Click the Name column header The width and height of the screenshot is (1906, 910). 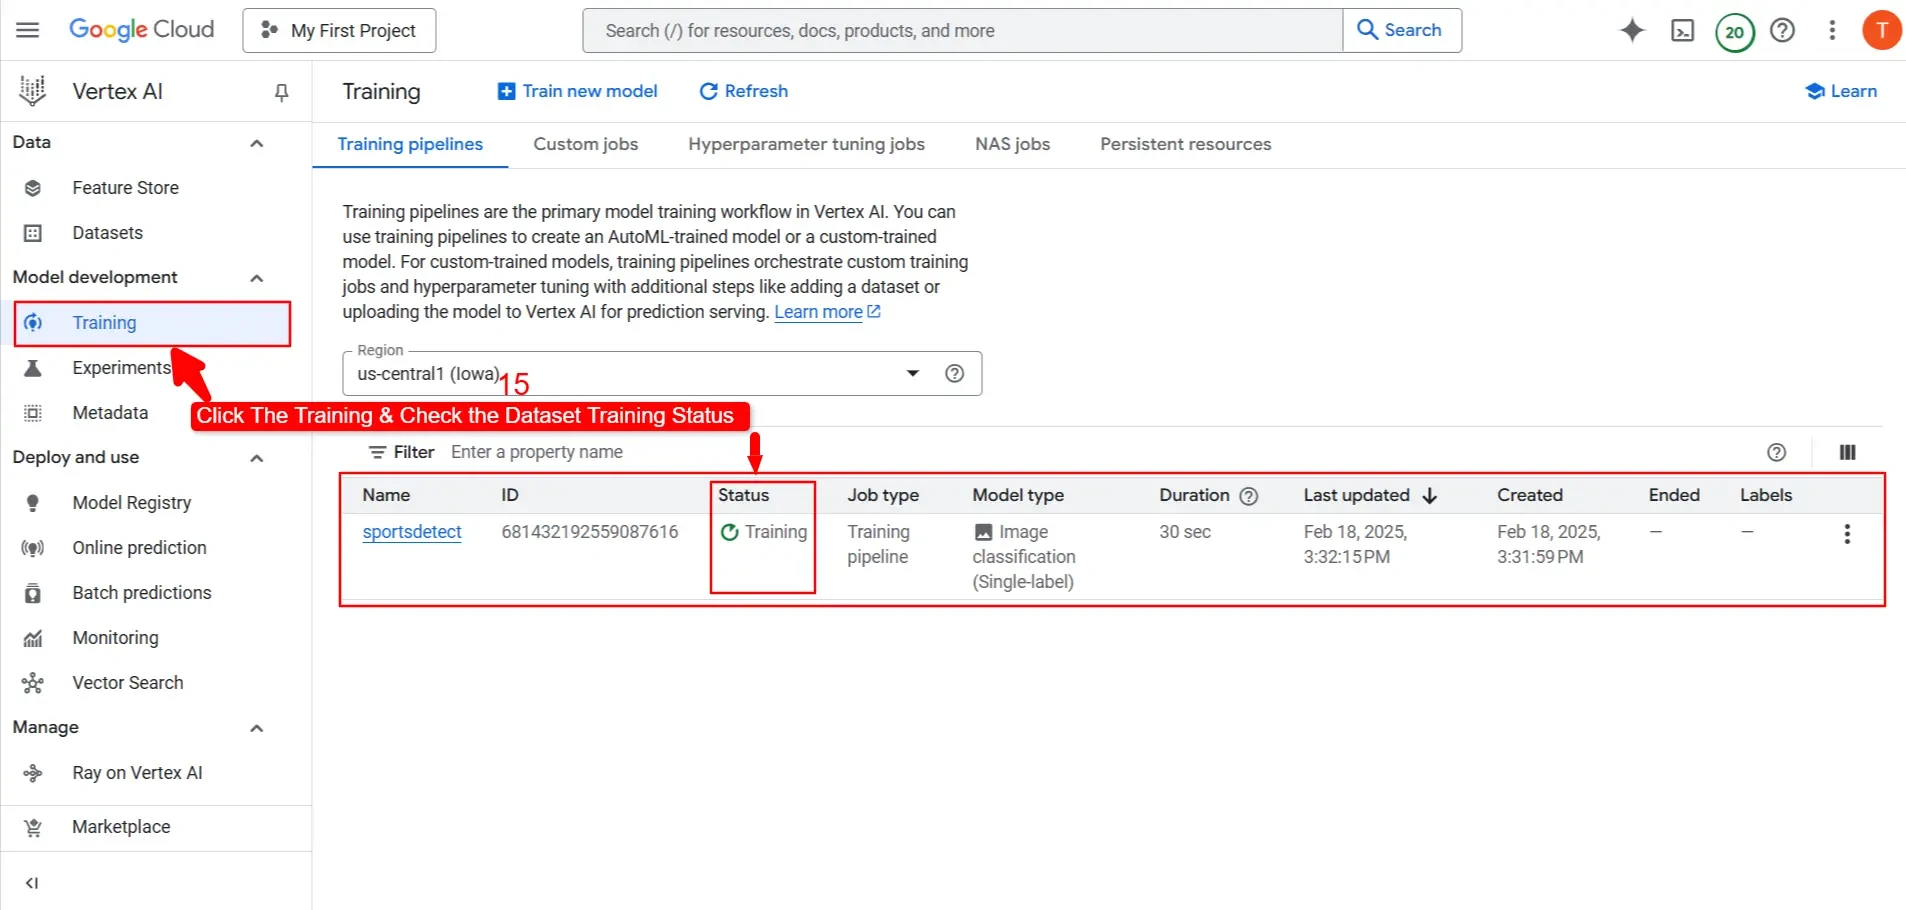[x=386, y=495]
